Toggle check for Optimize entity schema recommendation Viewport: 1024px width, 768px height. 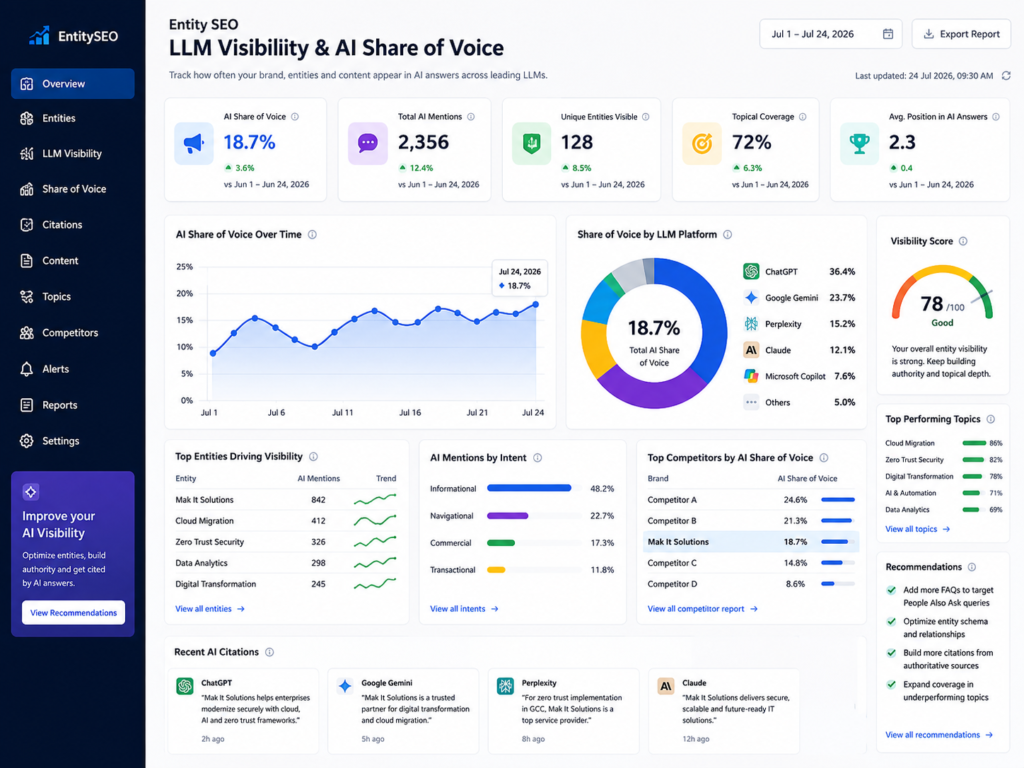pyautogui.click(x=891, y=622)
